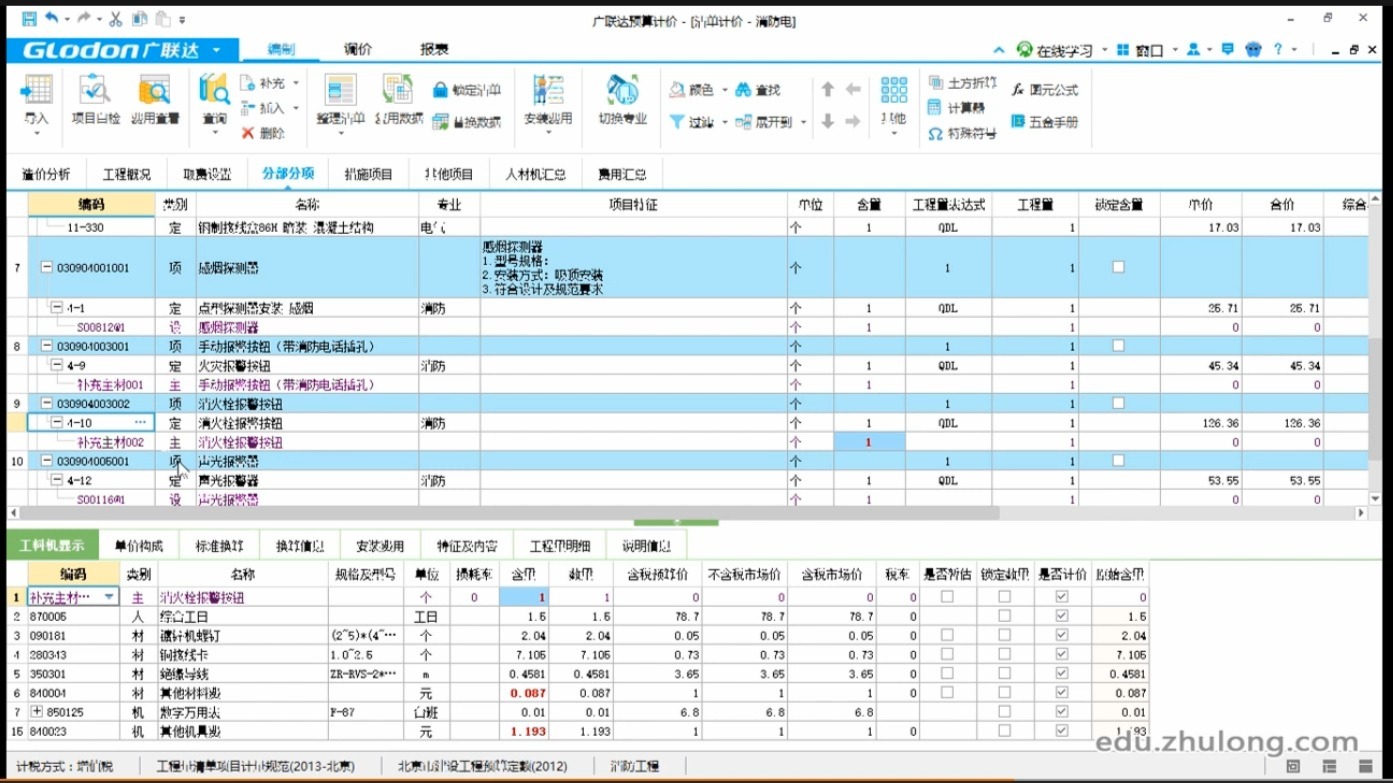Collapse tree node 030904003001
Viewport: 1393px width, 783px height.
tap(46, 346)
